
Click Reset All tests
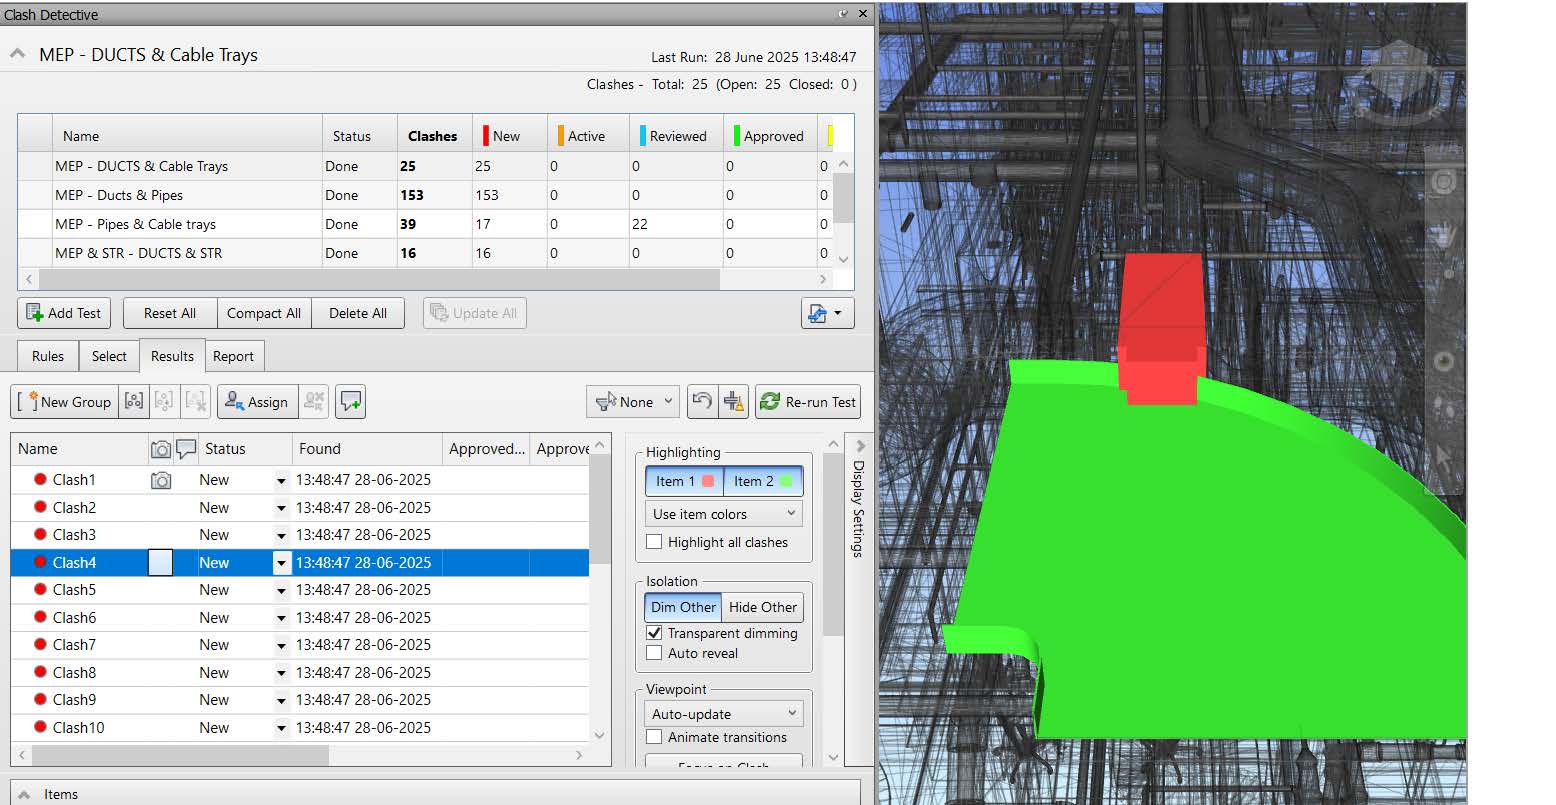169,313
